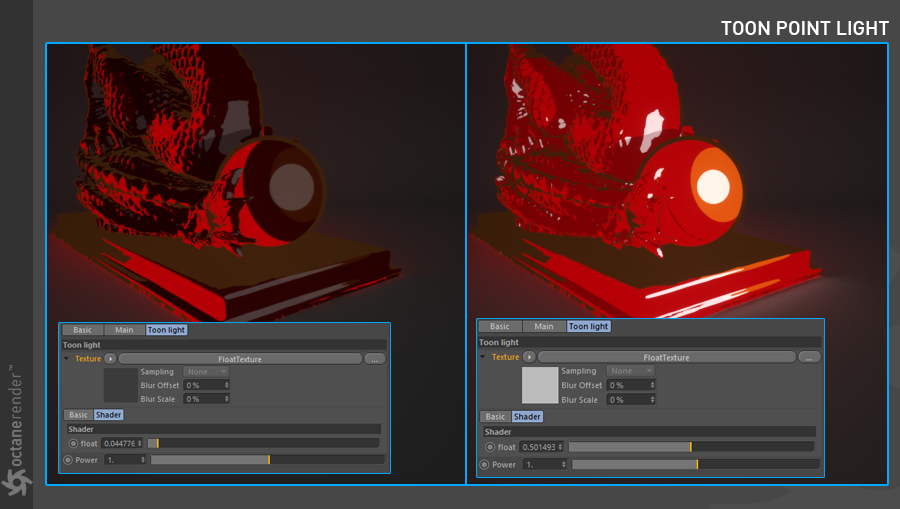Switch to the Main tab in left panel

point(124,330)
